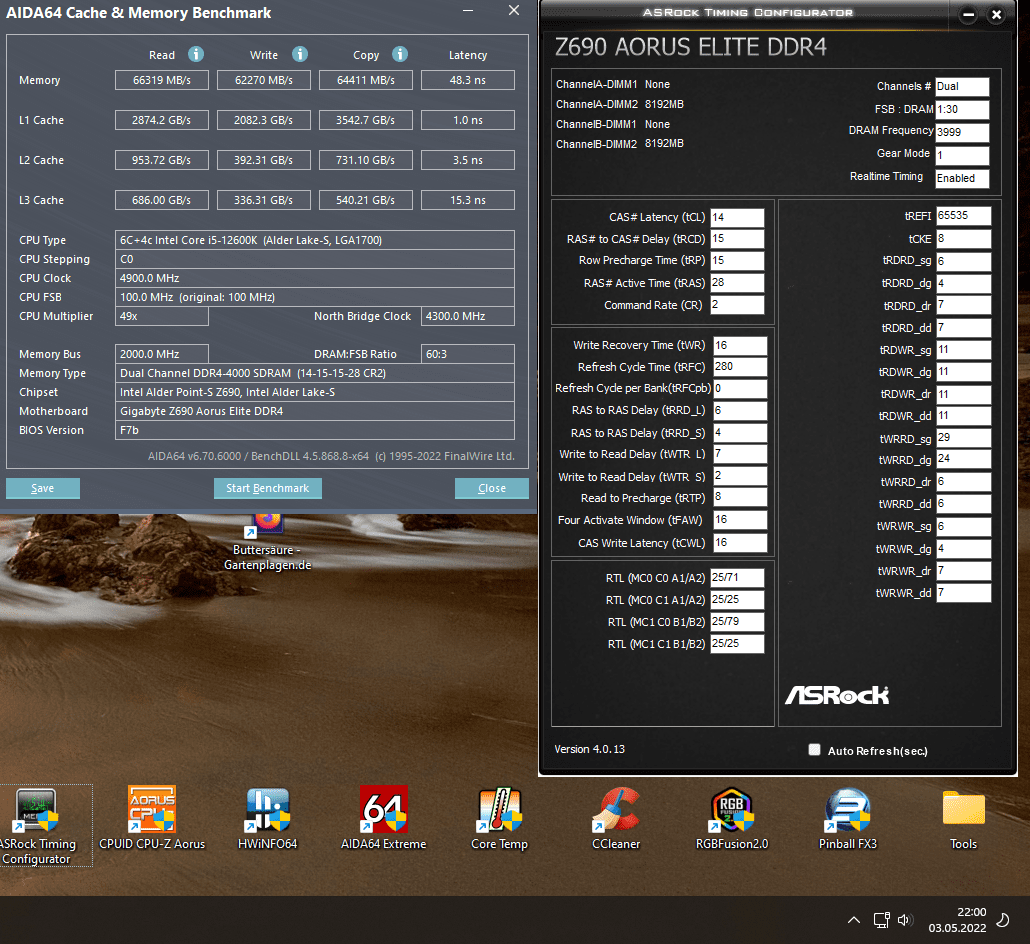This screenshot has width=1030, height=944.
Task: Open ASRock Timing Configurator desktop shortcut
Action: pos(37,826)
